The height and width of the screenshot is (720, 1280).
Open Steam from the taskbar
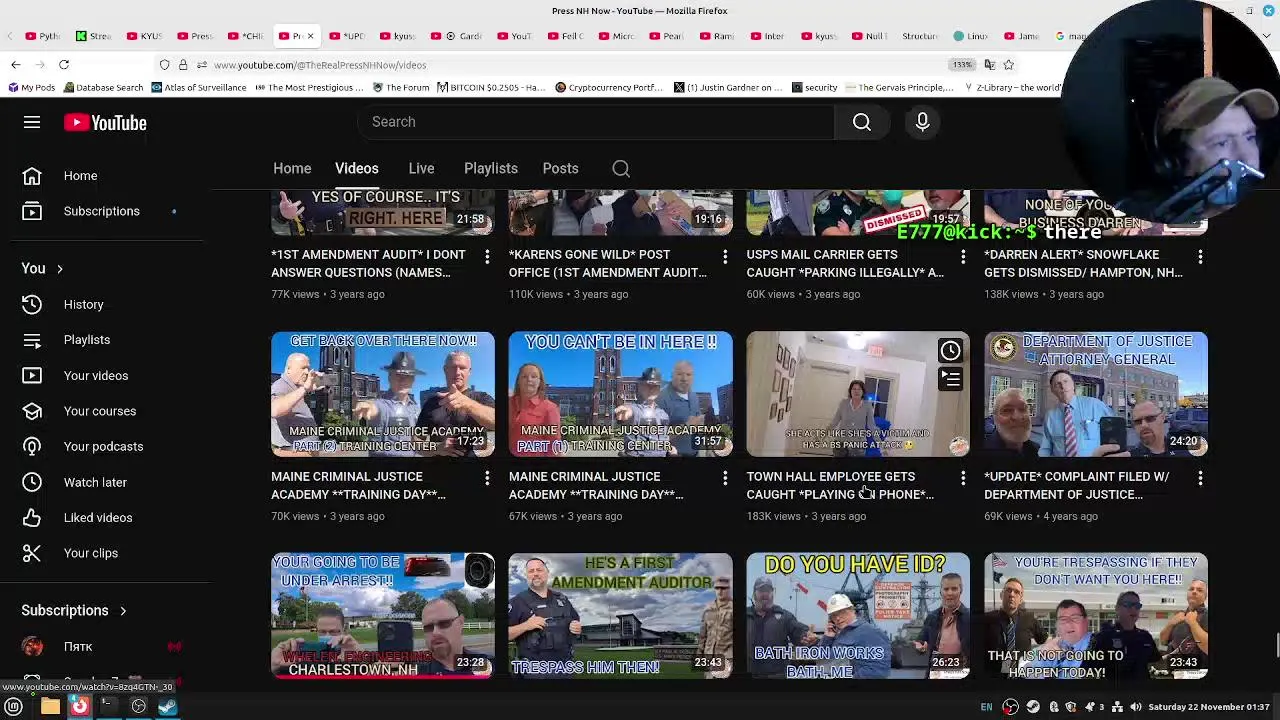point(167,707)
